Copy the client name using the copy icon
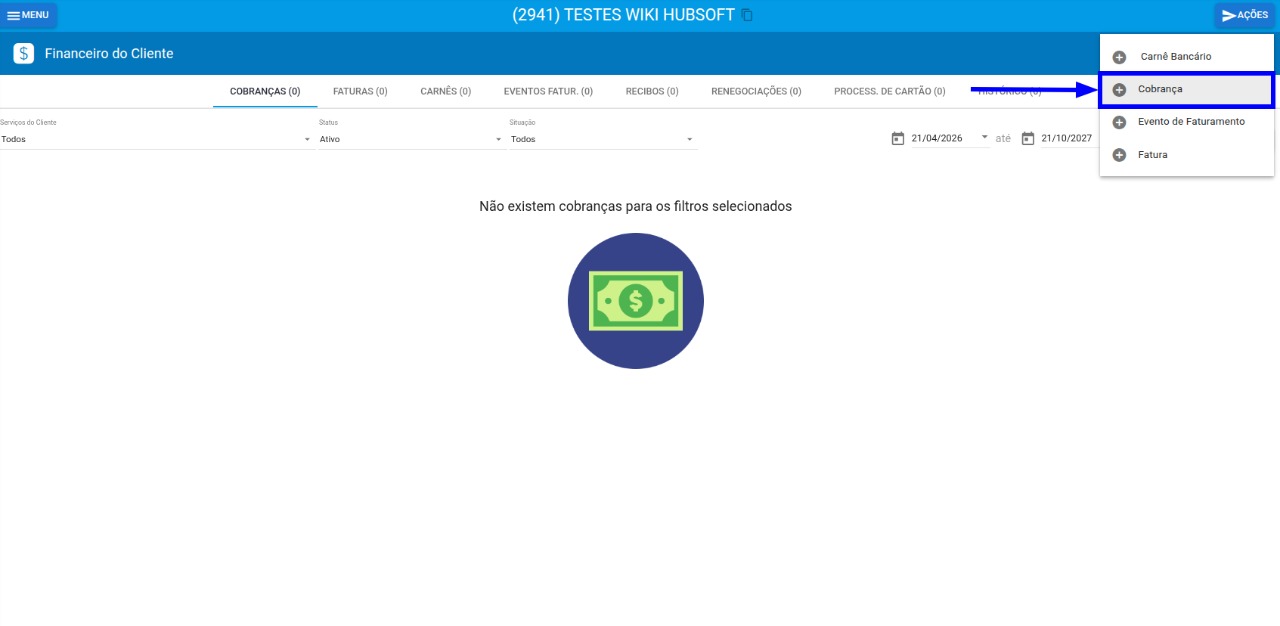 pos(747,15)
